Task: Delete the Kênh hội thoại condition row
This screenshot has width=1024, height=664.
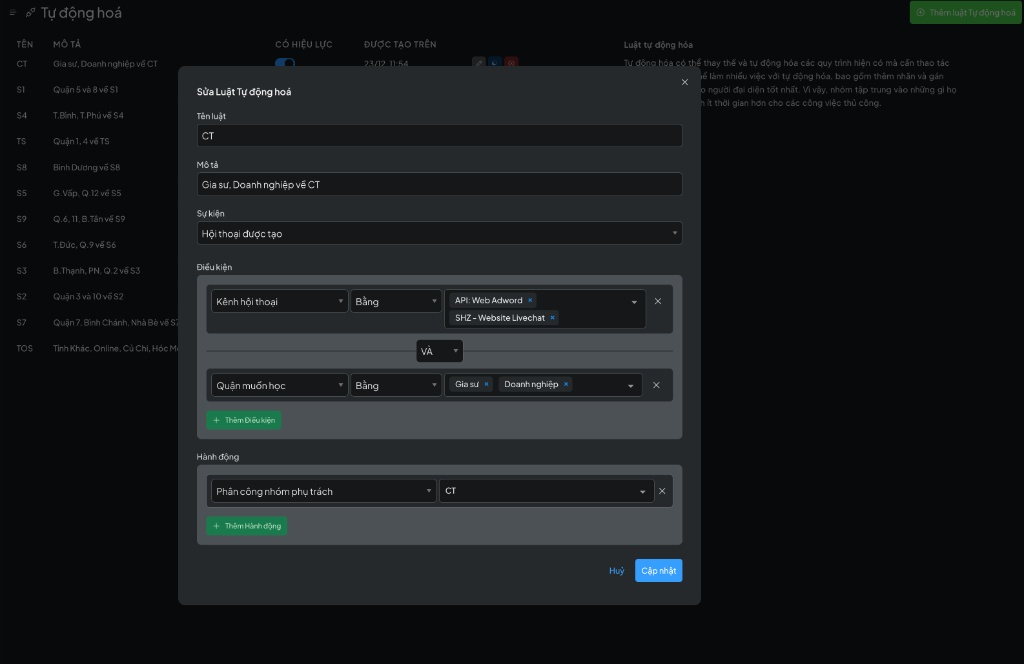Action: (x=657, y=301)
